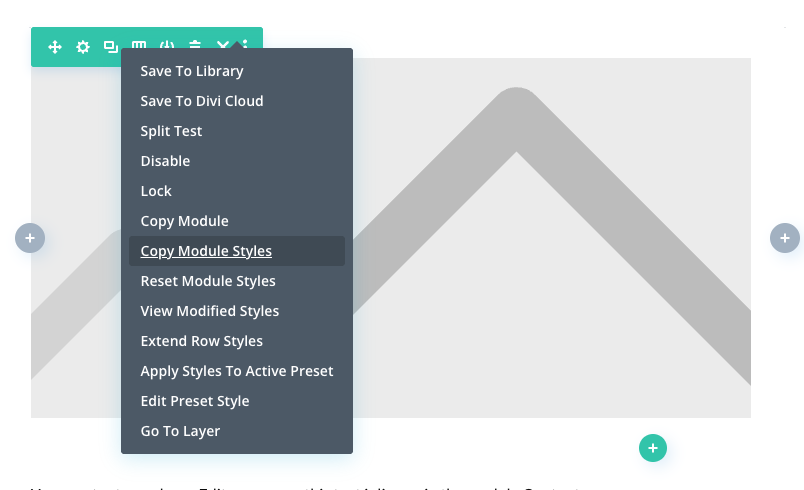The height and width of the screenshot is (490, 804).
Task: Select Go To Layer option
Action: point(180,431)
